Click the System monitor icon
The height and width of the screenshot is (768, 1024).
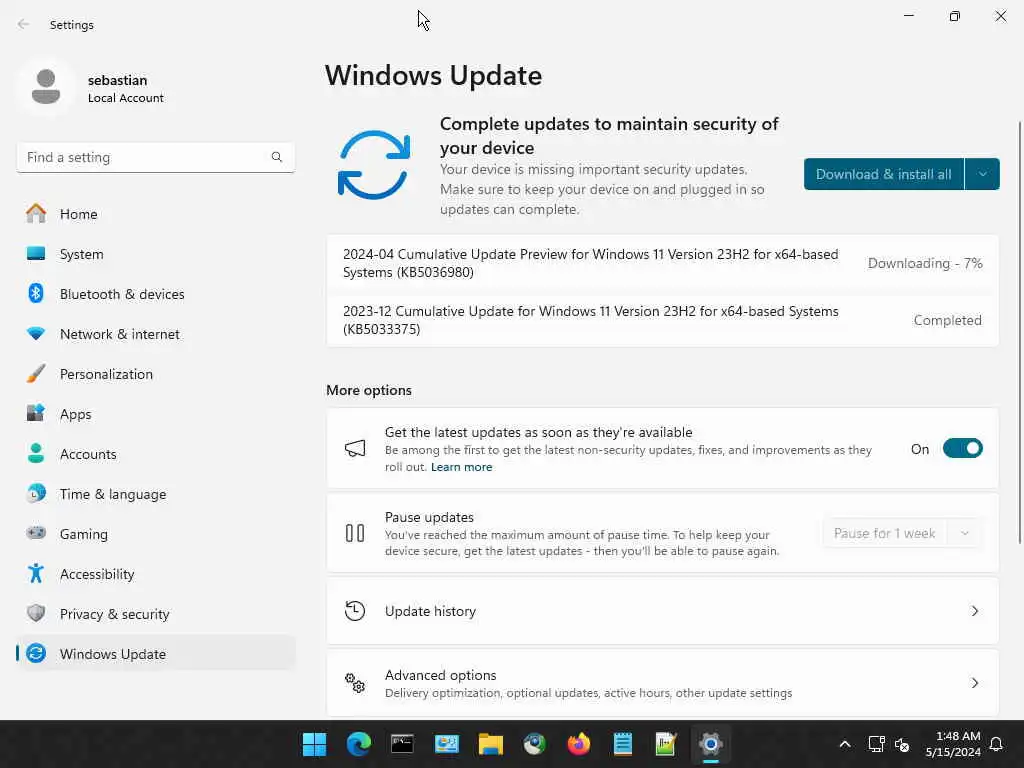click(36, 253)
